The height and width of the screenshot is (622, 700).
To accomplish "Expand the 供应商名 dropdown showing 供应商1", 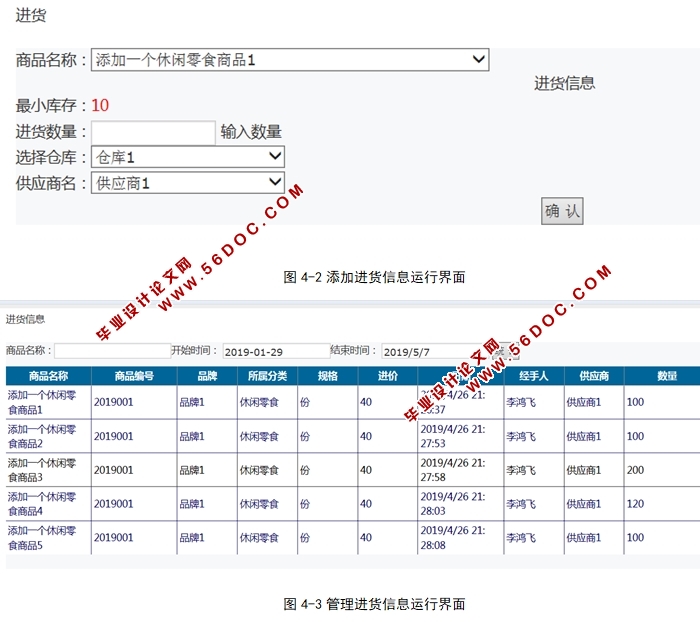I will click(188, 183).
